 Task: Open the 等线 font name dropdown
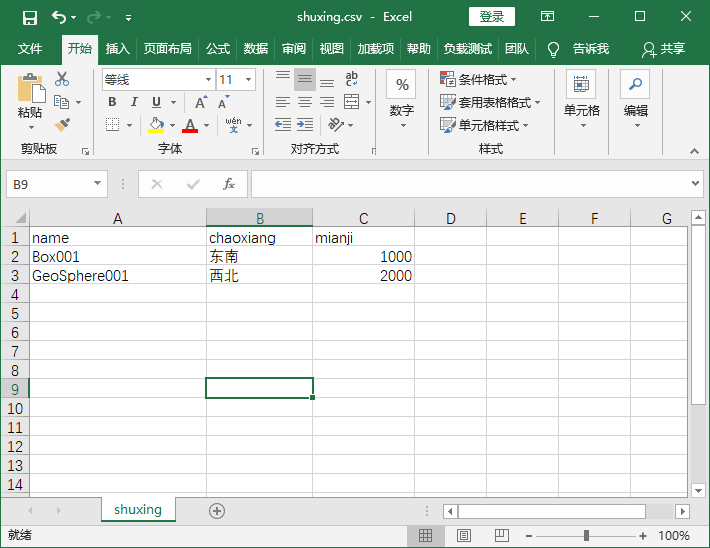tap(208, 80)
